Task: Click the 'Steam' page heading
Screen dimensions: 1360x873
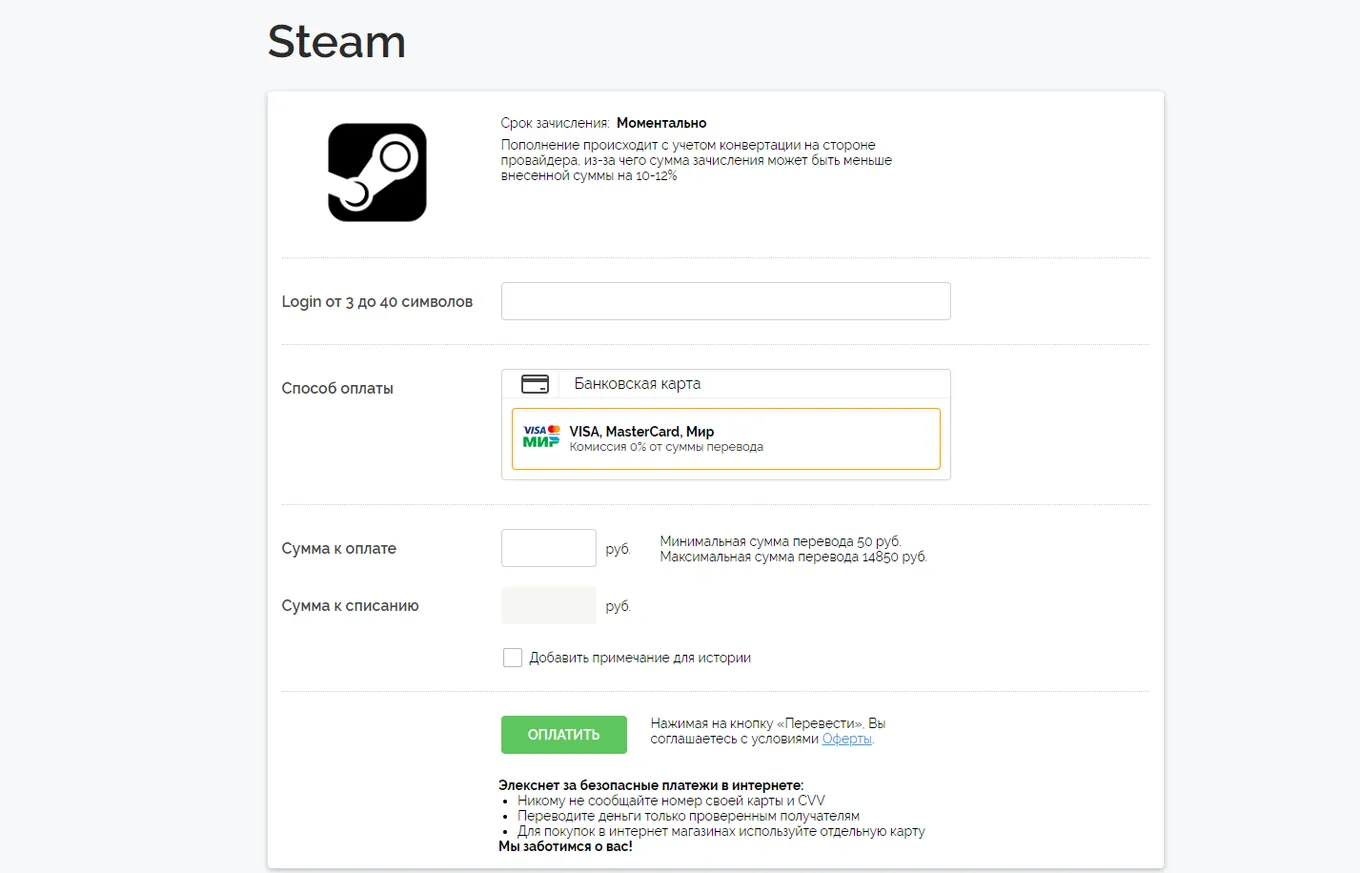Action: pos(337,42)
